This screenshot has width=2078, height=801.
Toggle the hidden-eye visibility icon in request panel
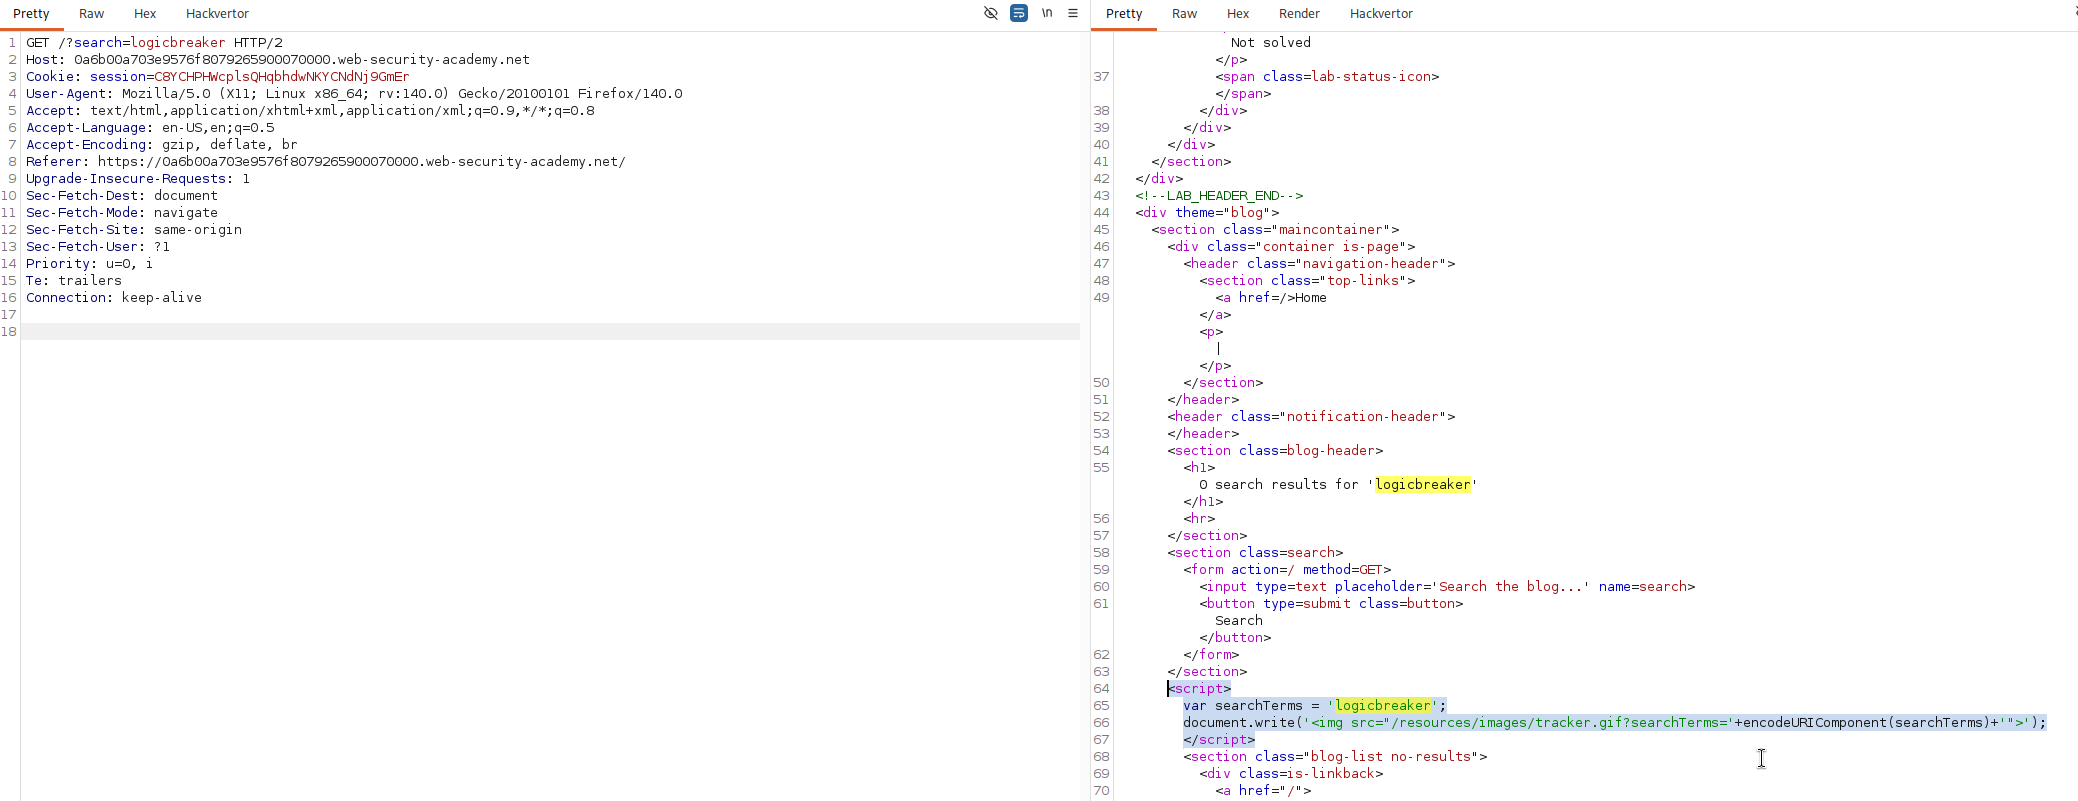point(991,13)
